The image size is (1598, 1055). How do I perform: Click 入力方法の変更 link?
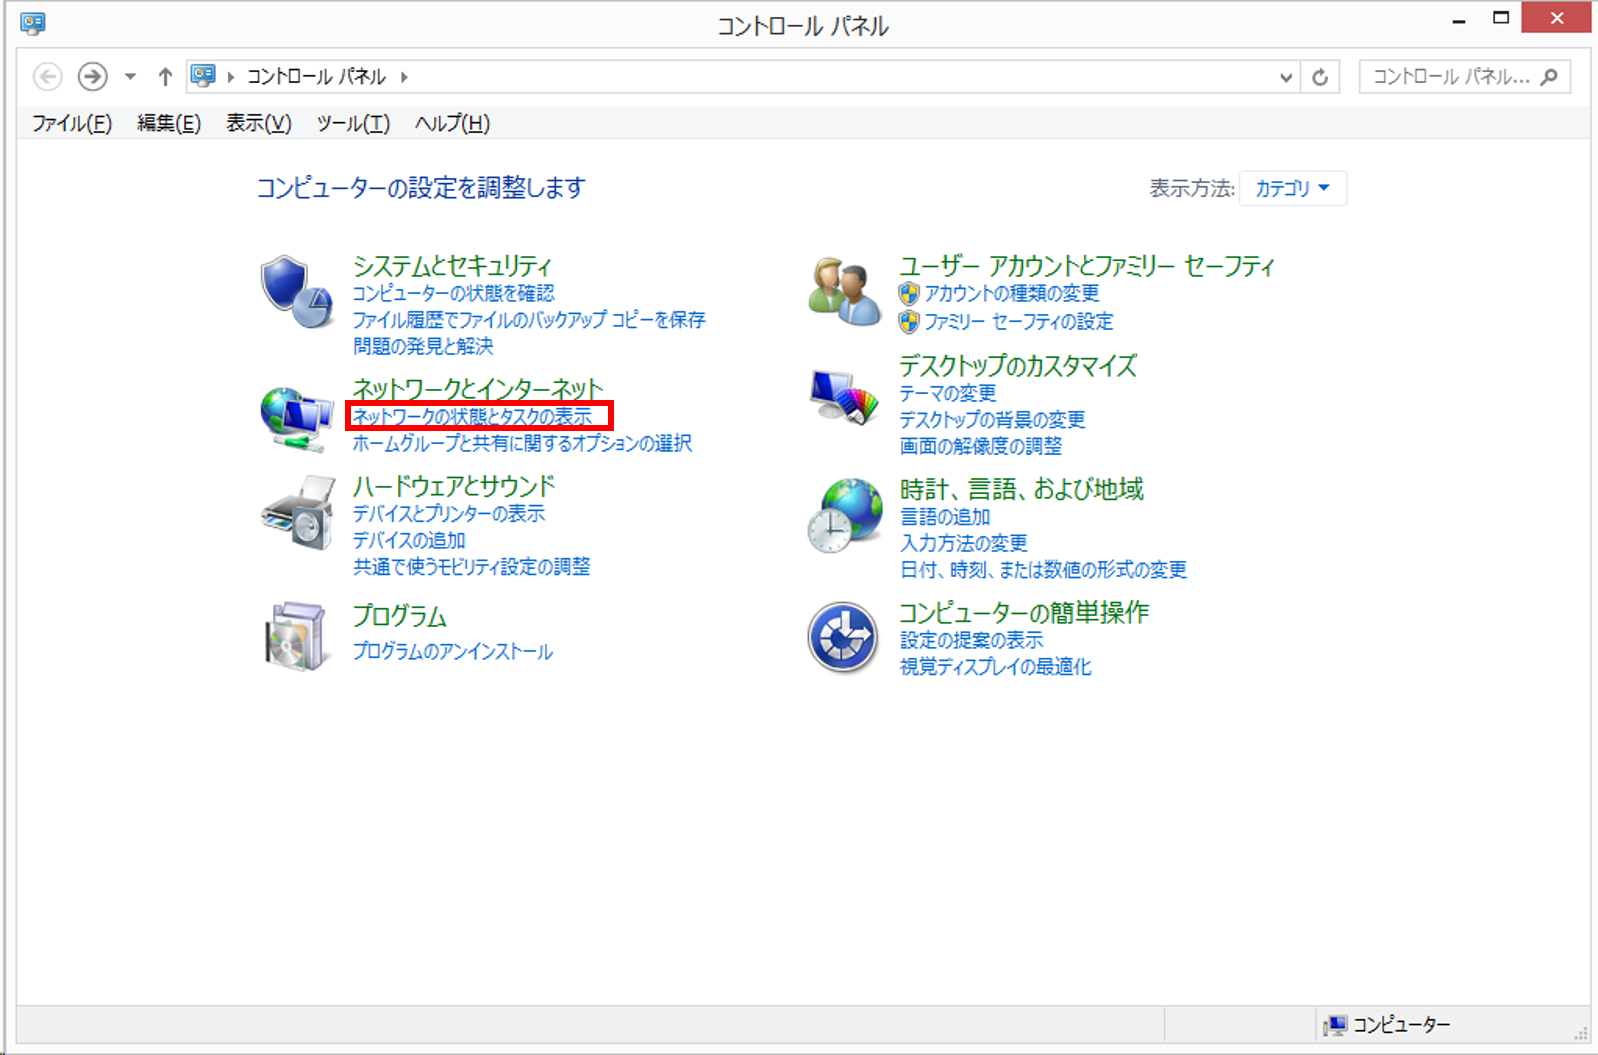point(964,543)
